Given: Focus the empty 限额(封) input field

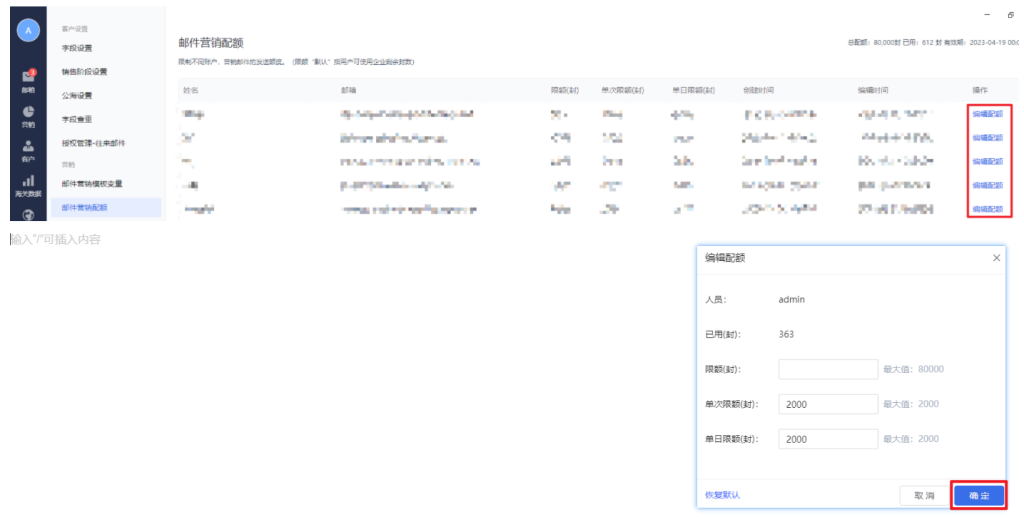Looking at the screenshot, I should coord(827,369).
